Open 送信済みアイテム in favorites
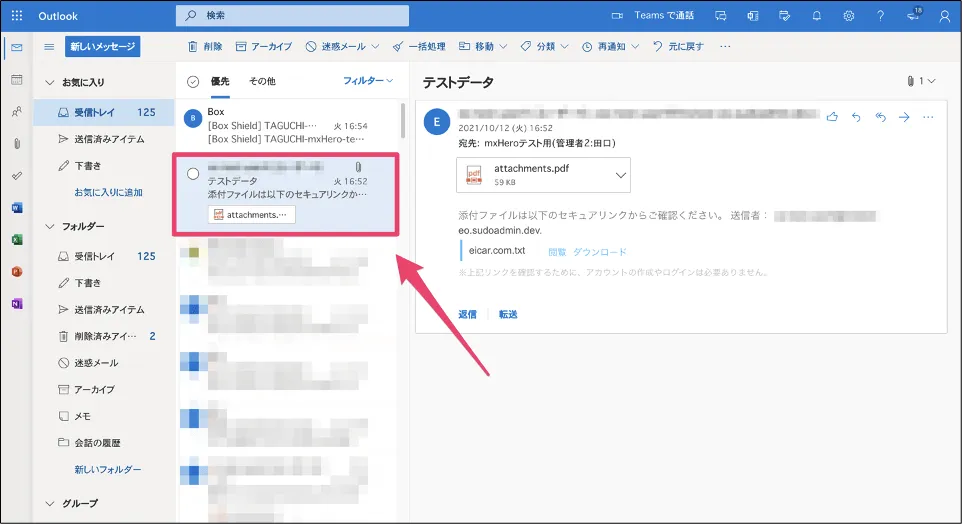 click(x=104, y=139)
